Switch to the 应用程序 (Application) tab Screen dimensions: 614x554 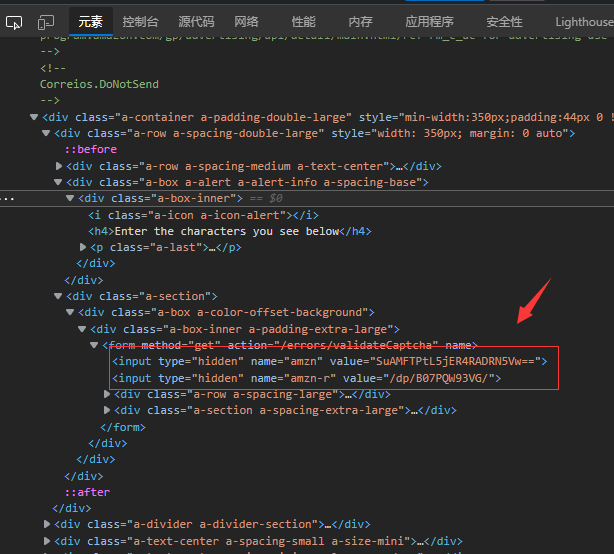coord(430,22)
